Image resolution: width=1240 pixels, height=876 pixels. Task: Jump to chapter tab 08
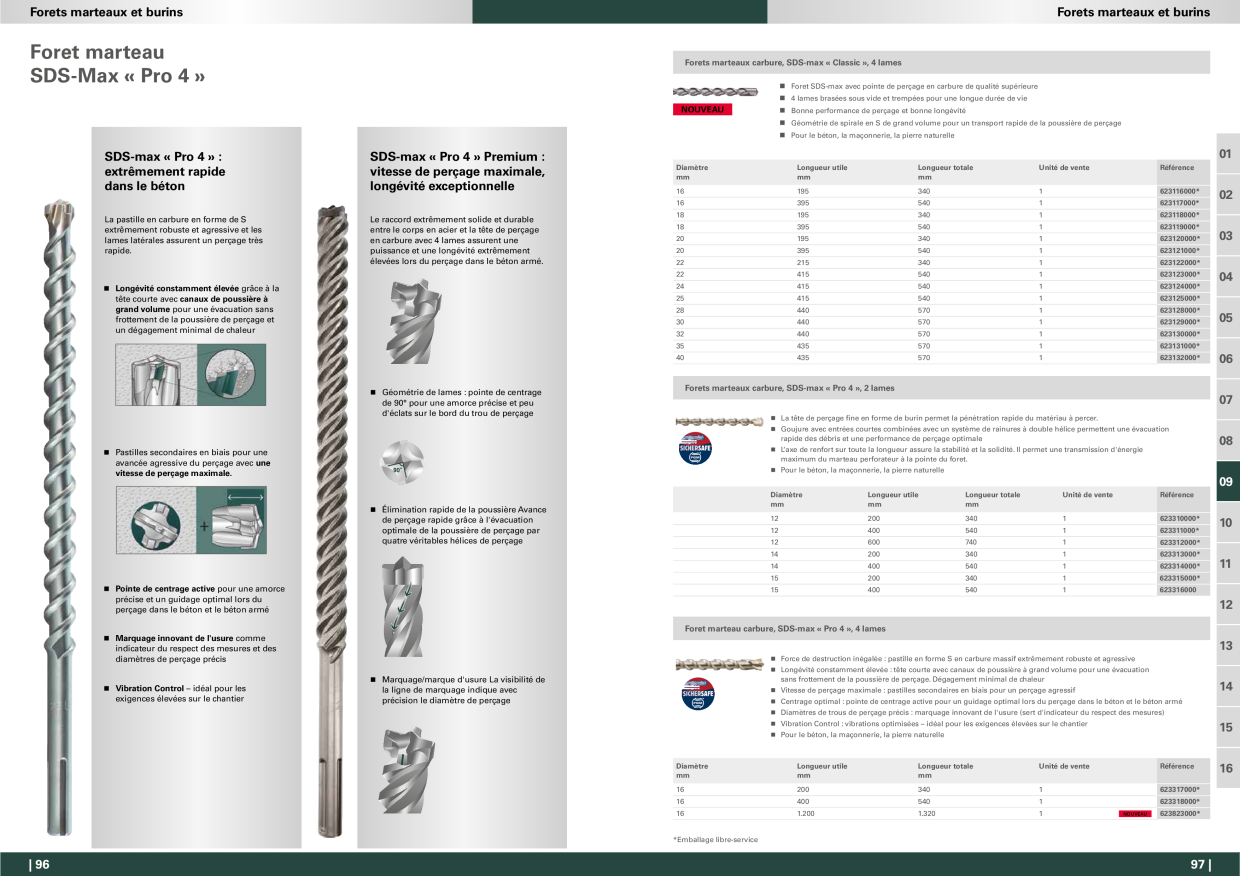click(x=1227, y=440)
